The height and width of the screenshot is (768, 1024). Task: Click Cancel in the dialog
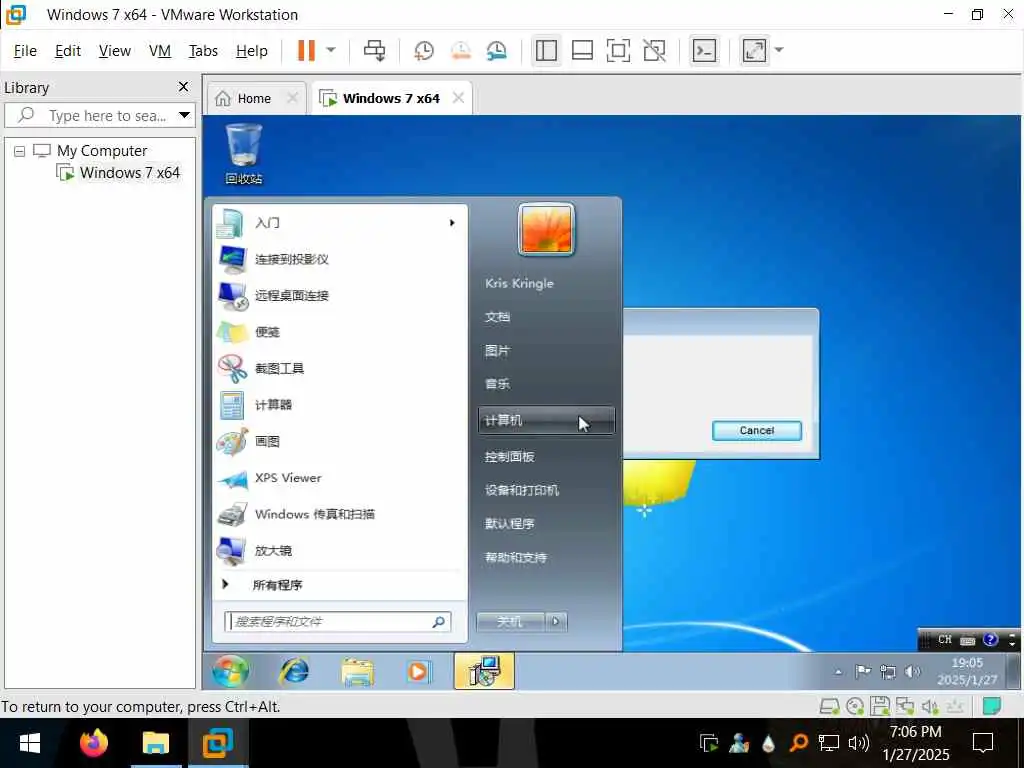tap(756, 431)
